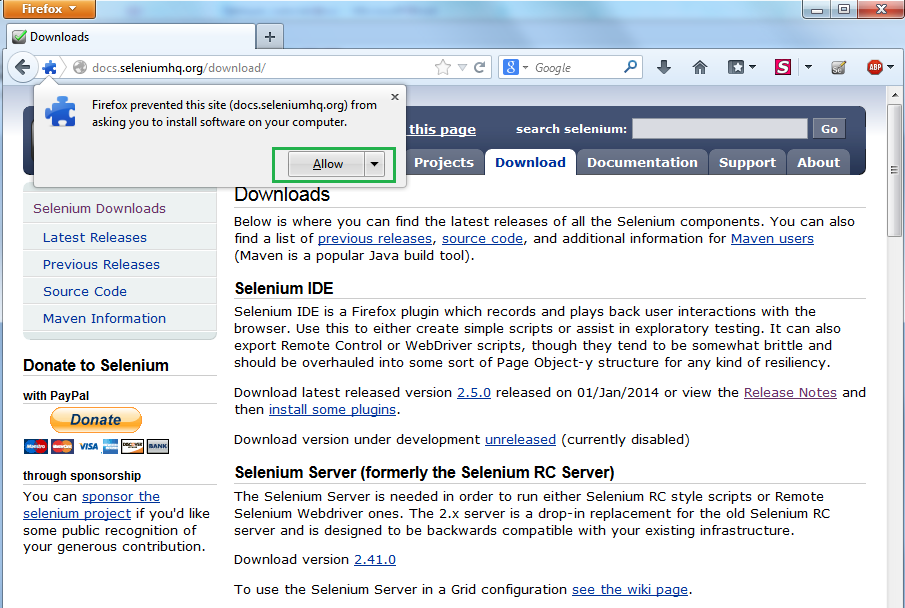Download Selenium Server version 2.41.0
905x608 pixels.
(x=375, y=559)
